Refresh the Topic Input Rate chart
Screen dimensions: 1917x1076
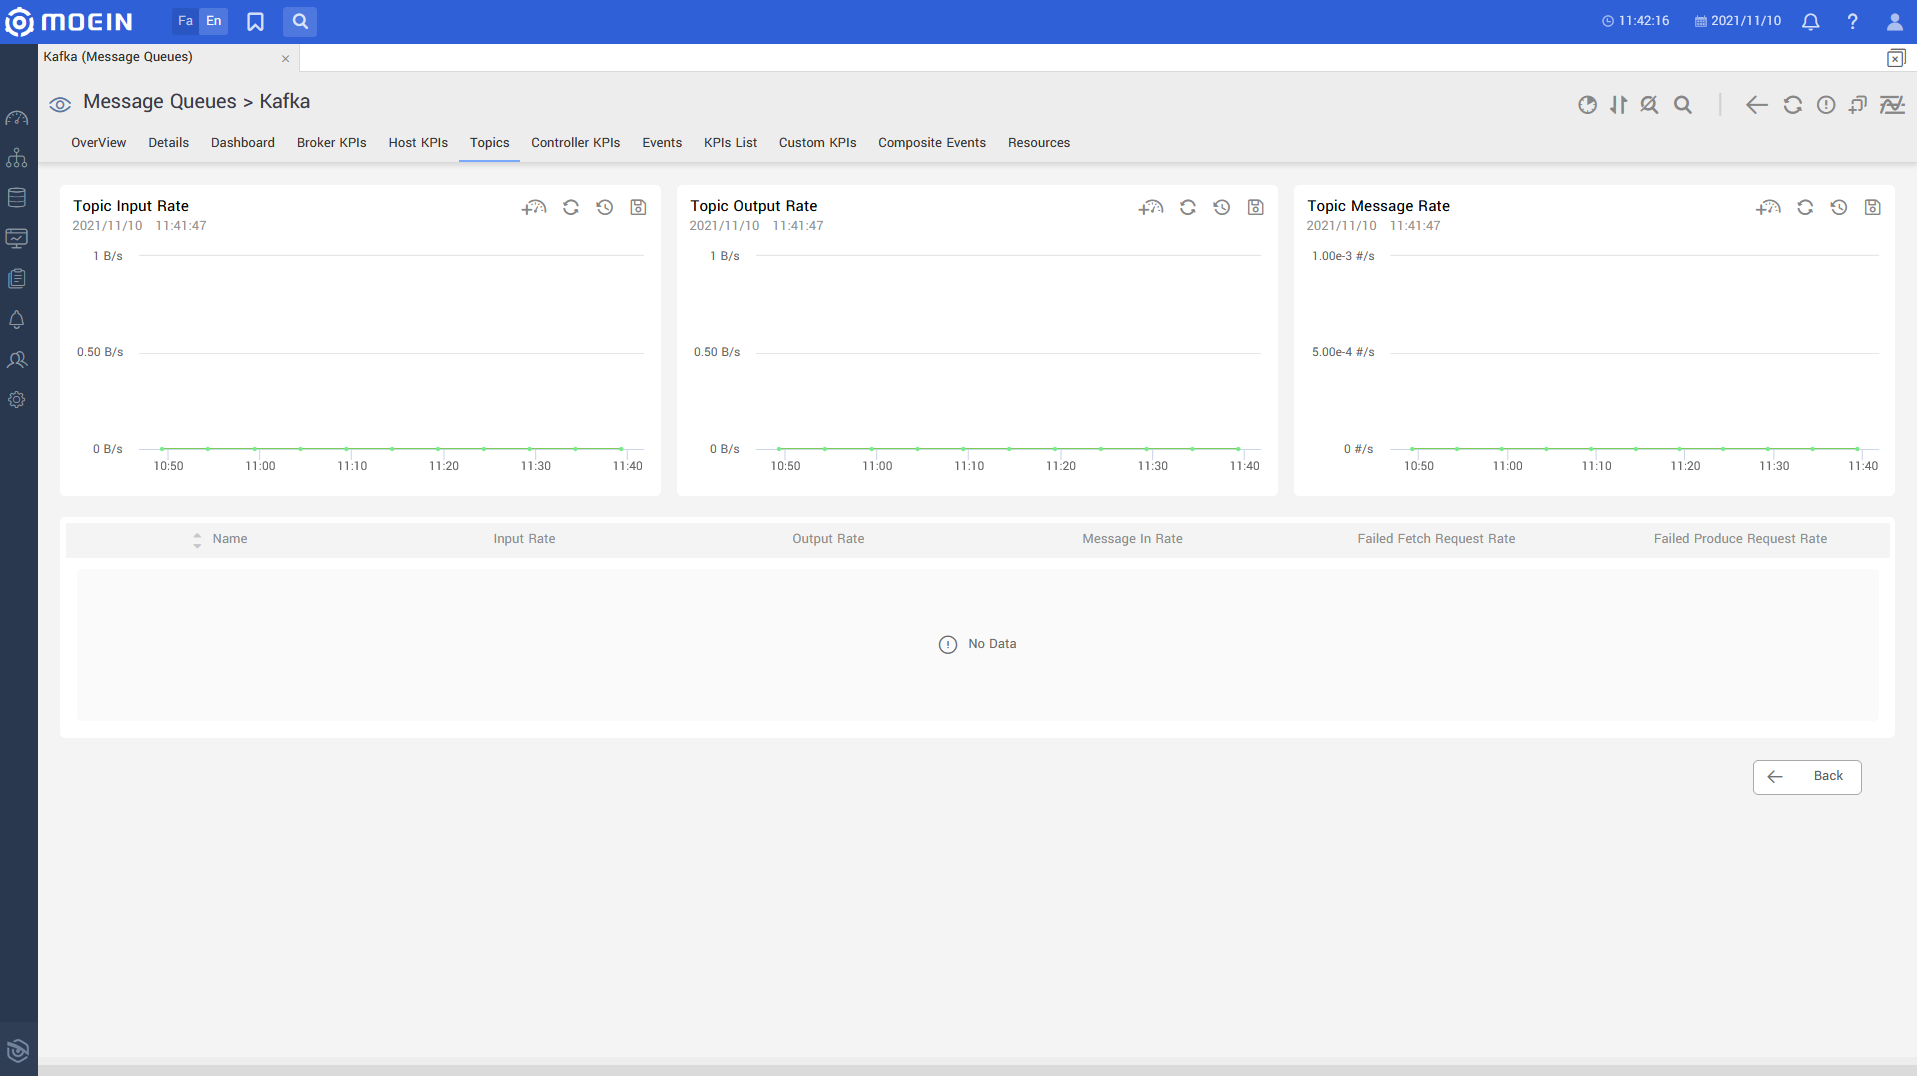click(571, 207)
